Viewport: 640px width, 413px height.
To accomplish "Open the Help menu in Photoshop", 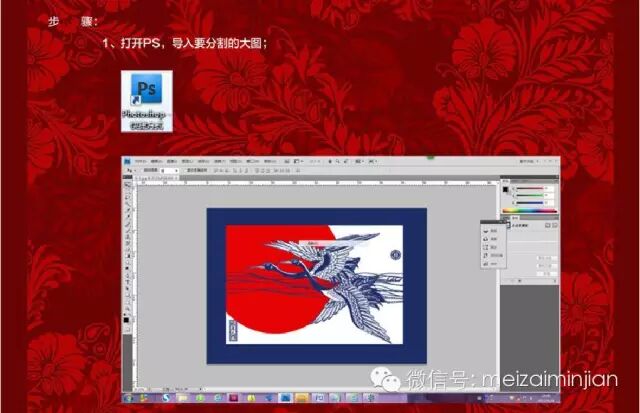I will coord(270,161).
